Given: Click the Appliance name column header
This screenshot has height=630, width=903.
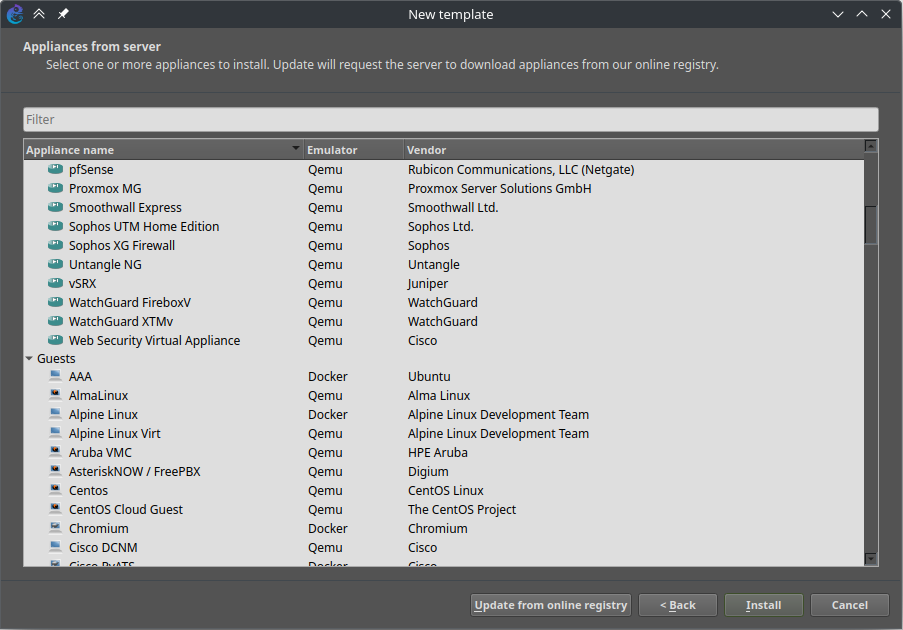Looking at the screenshot, I should [x=164, y=150].
